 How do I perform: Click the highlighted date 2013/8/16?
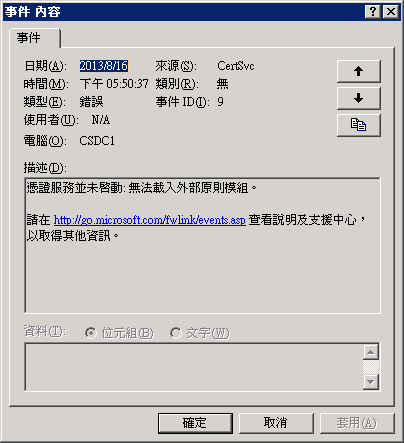click(104, 66)
